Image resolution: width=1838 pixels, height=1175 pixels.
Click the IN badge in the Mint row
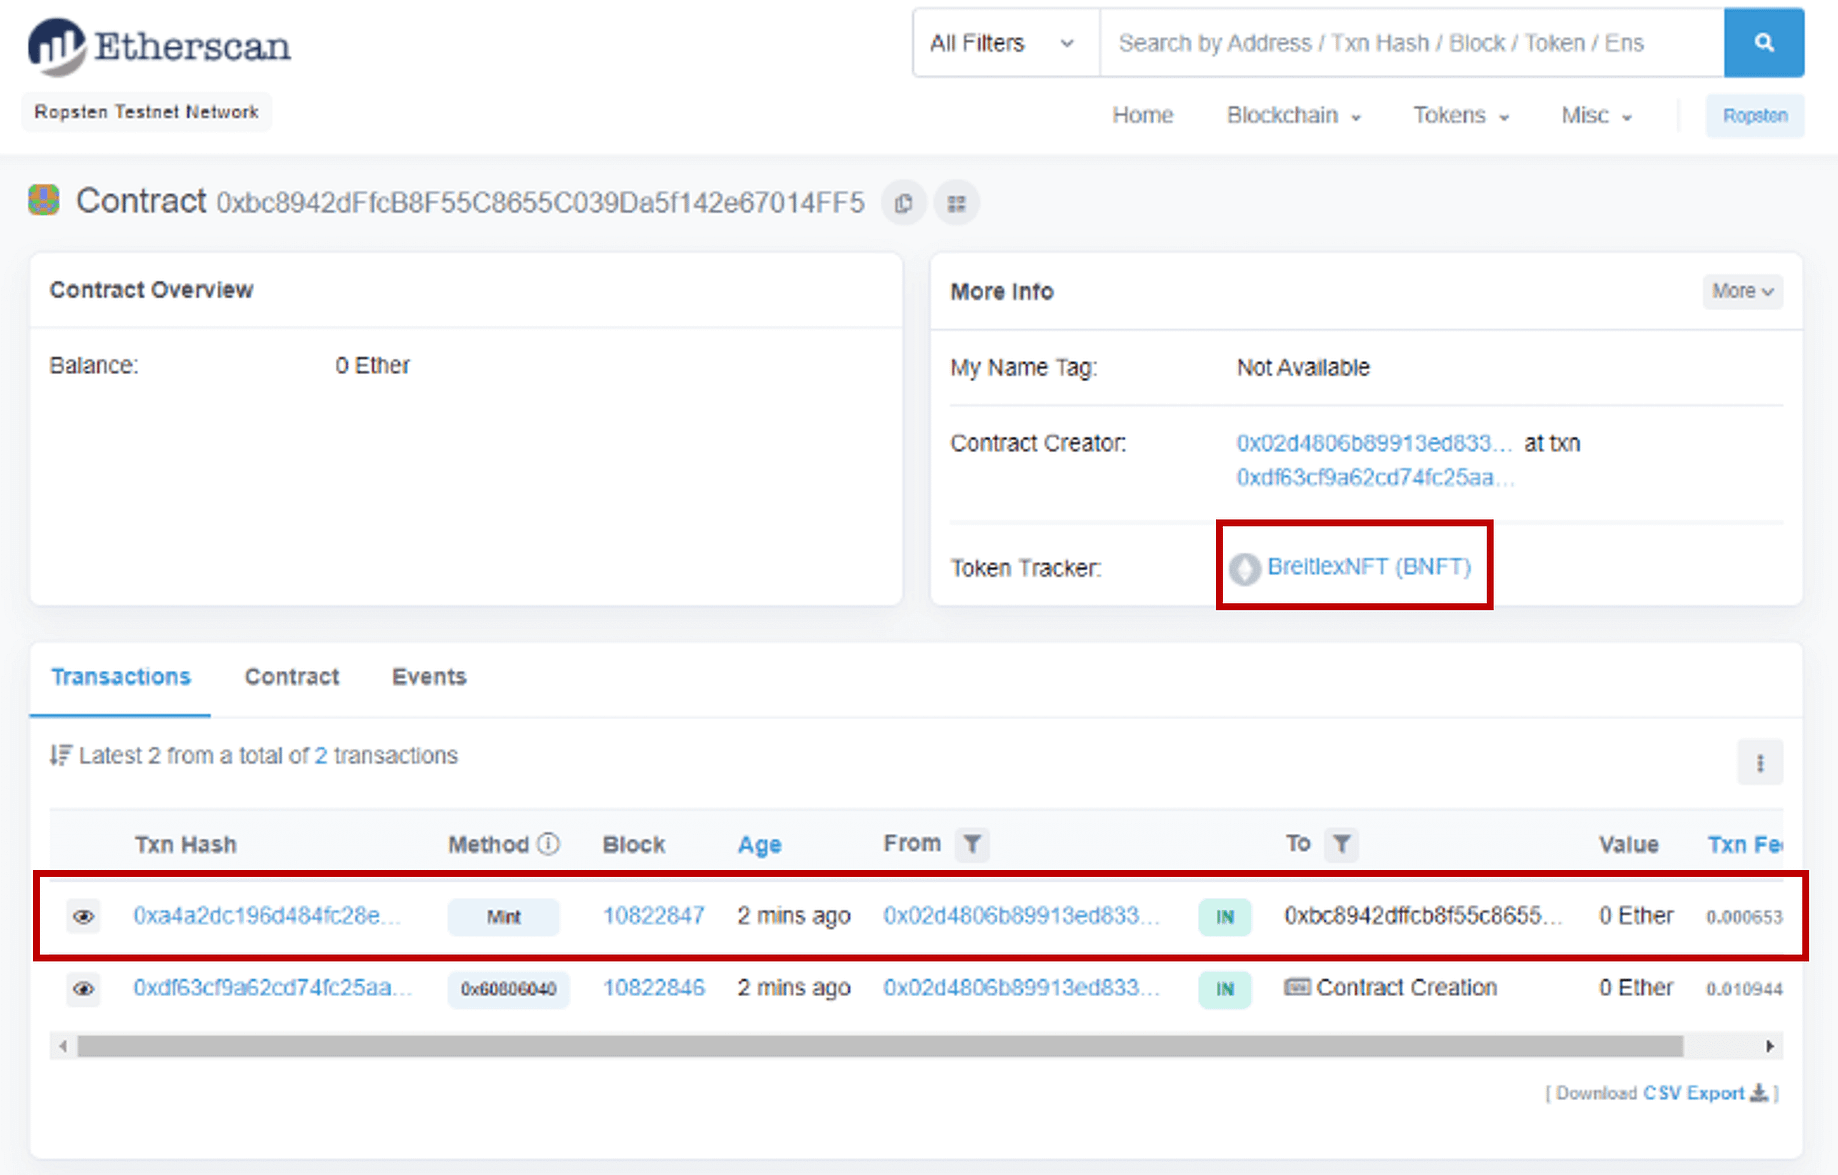tap(1225, 917)
